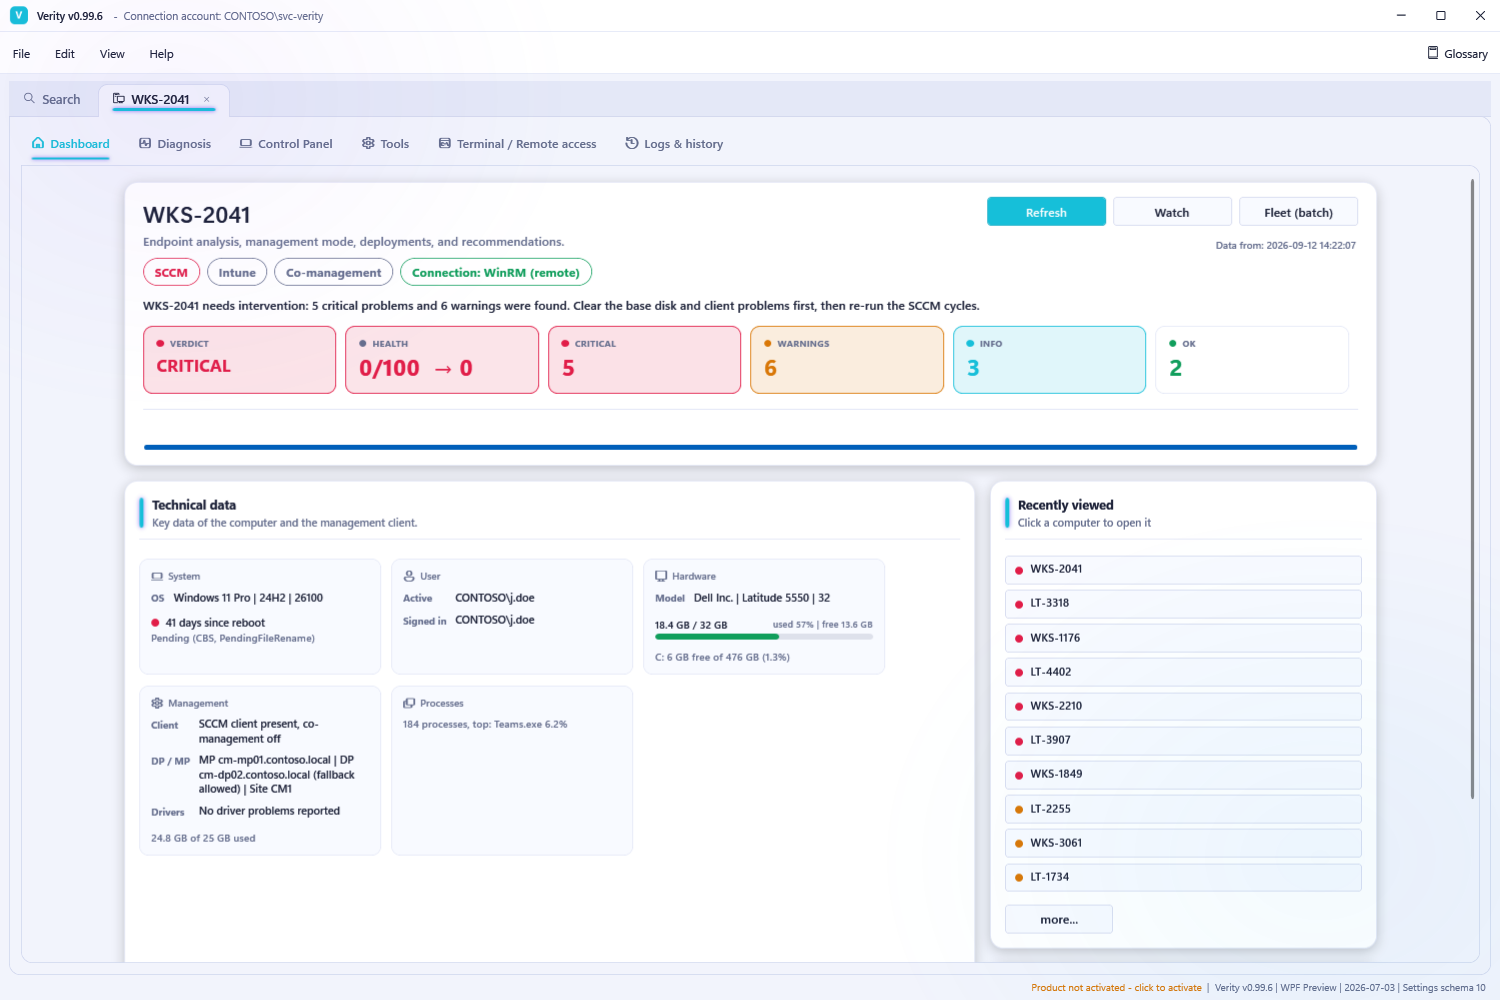Open LT-3907 from Recently viewed
Viewport: 1500px width, 1000px height.
coord(1183,741)
